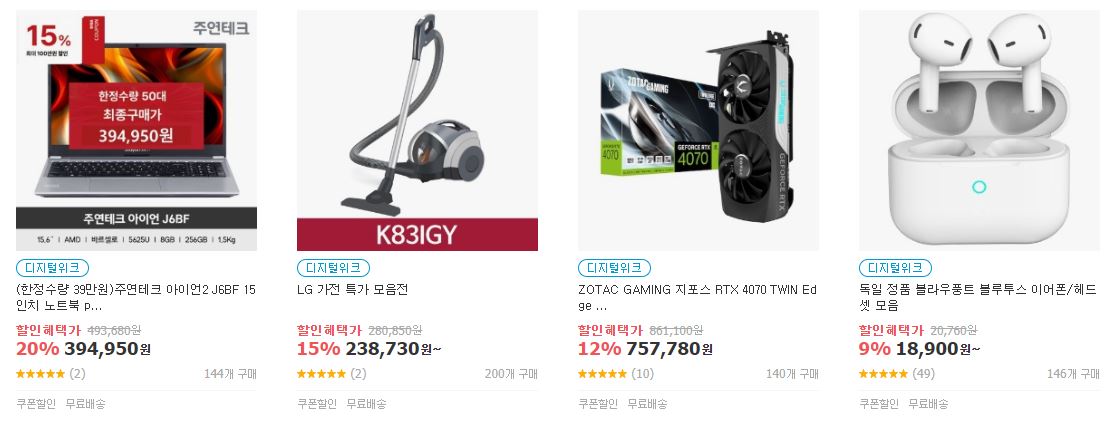Click 디지털위크 badge under the graphics card

(615, 268)
